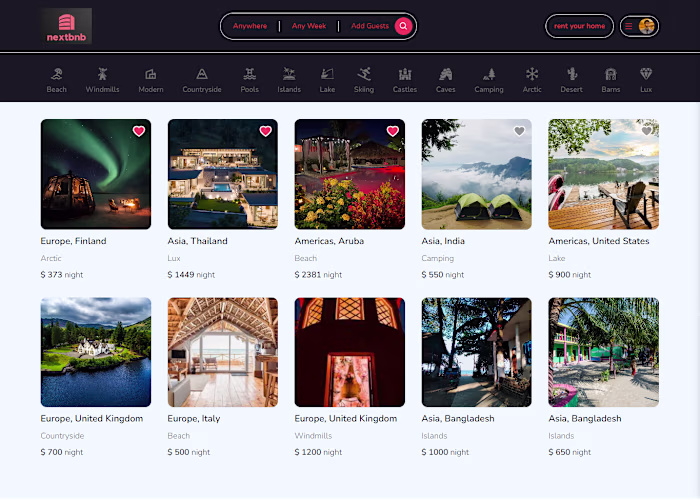Click the Camping label under Asia, India
This screenshot has height=500, width=700.
point(438,258)
